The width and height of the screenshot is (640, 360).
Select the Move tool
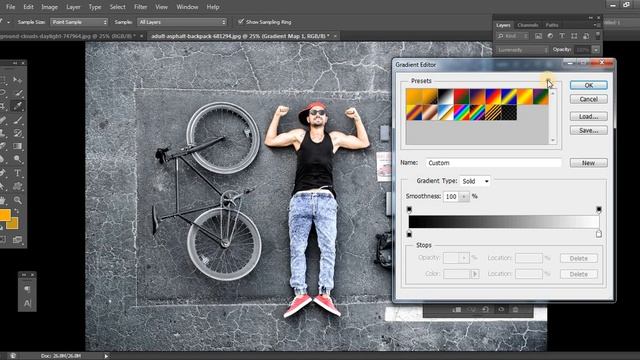click(x=17, y=79)
